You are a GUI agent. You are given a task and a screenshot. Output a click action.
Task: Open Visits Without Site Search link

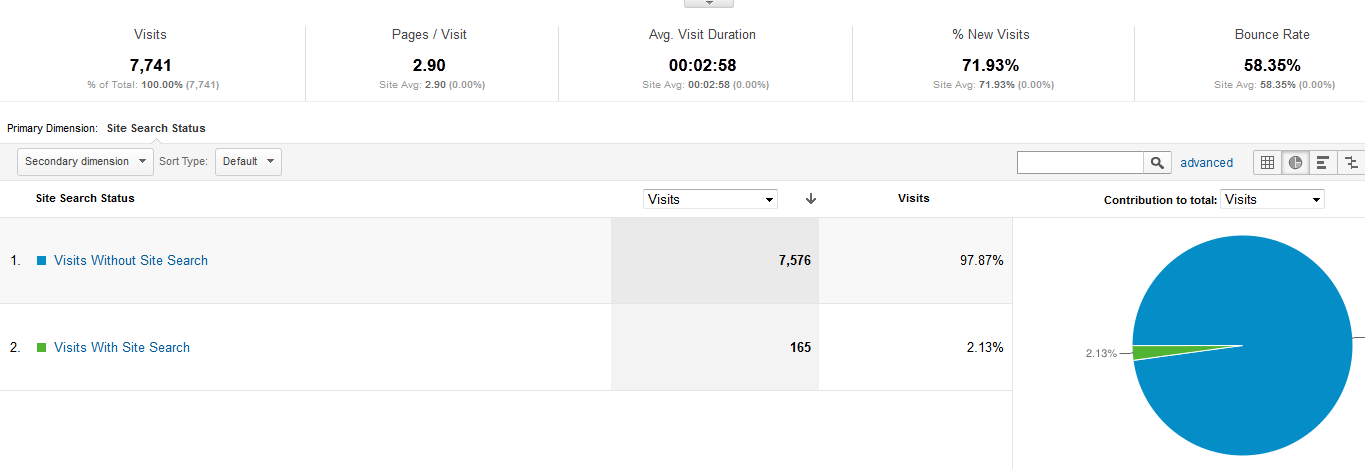click(131, 260)
